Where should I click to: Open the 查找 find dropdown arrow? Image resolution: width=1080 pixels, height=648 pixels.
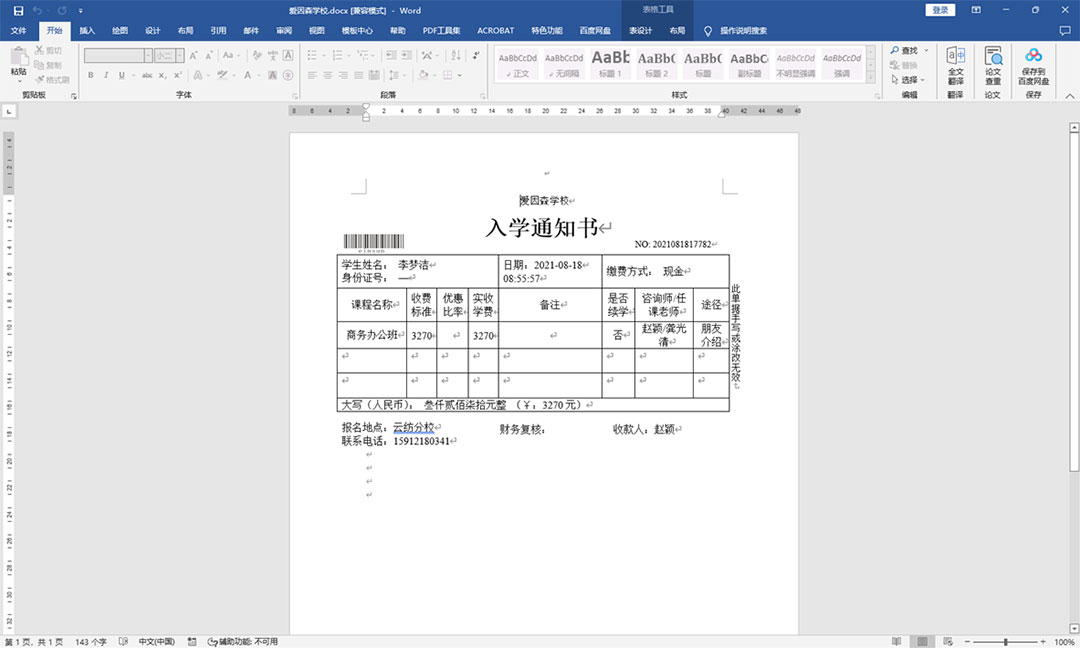pyautogui.click(x=926, y=50)
